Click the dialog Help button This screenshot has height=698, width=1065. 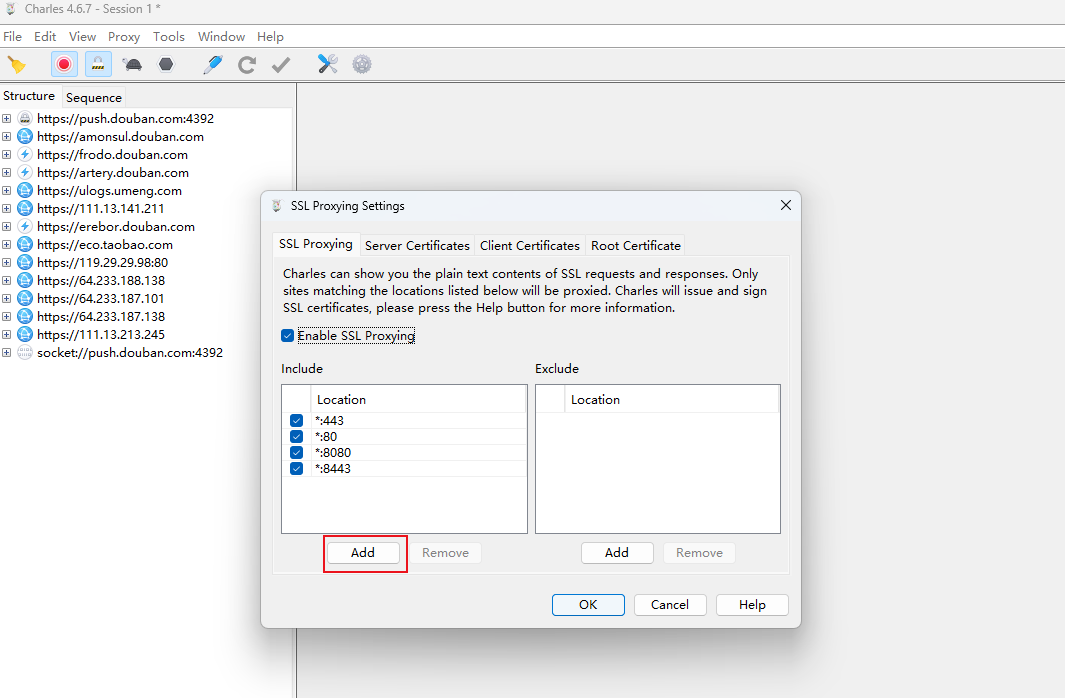coord(752,604)
